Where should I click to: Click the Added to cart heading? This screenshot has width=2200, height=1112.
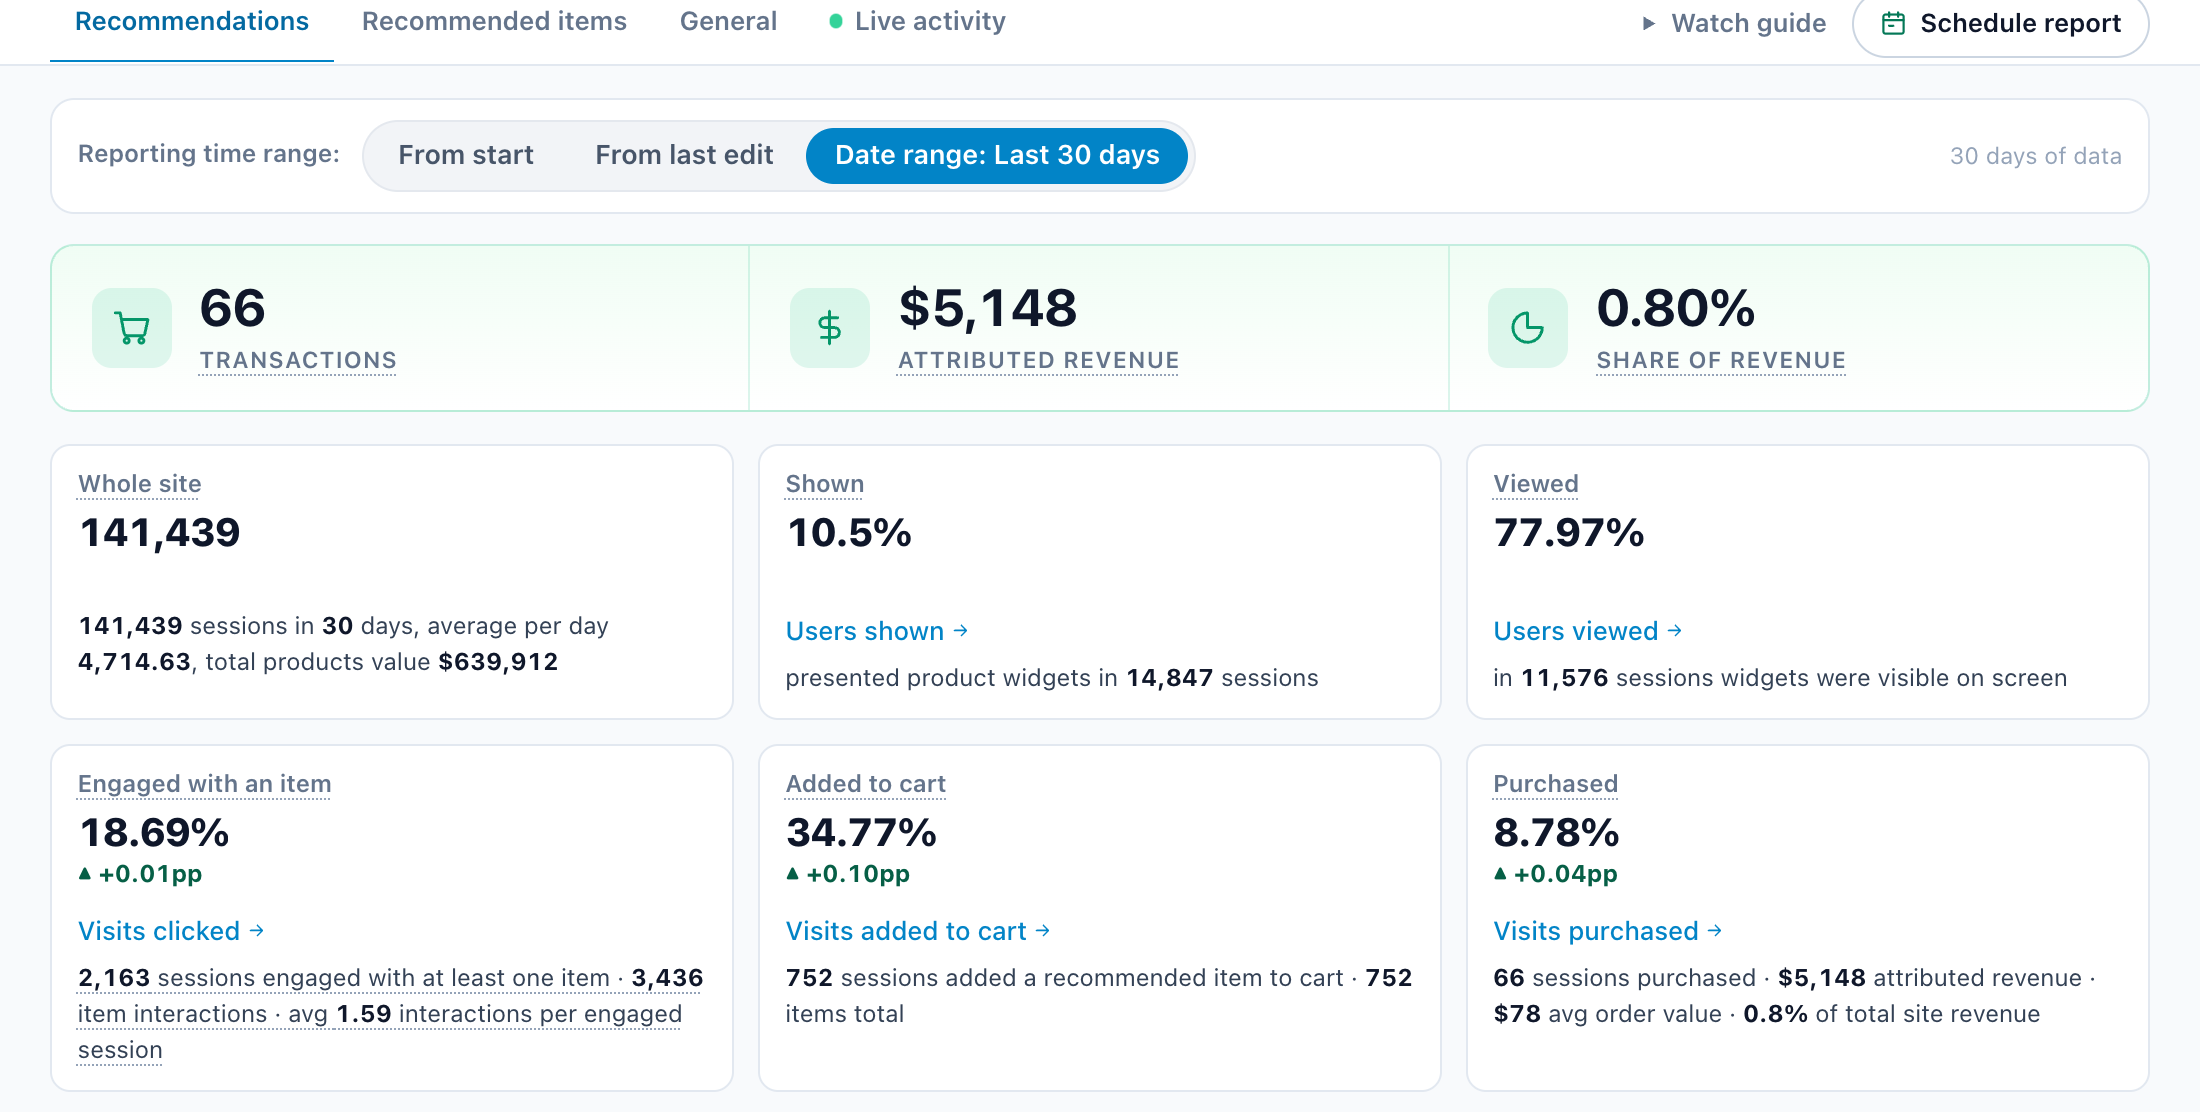[866, 784]
